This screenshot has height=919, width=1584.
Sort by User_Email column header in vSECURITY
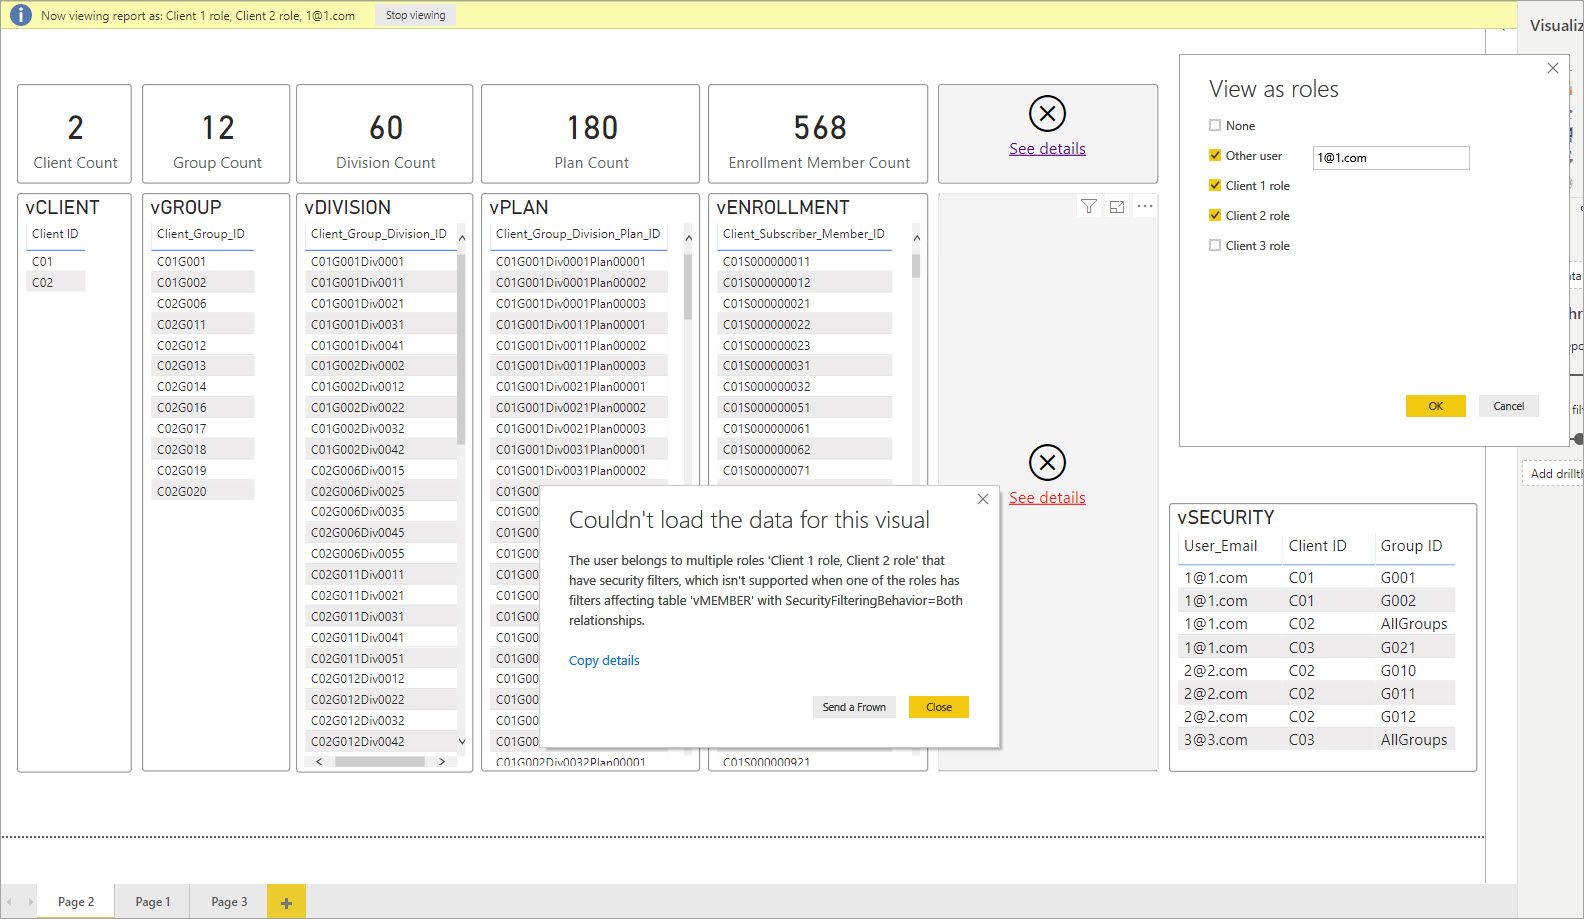[x=1221, y=546]
